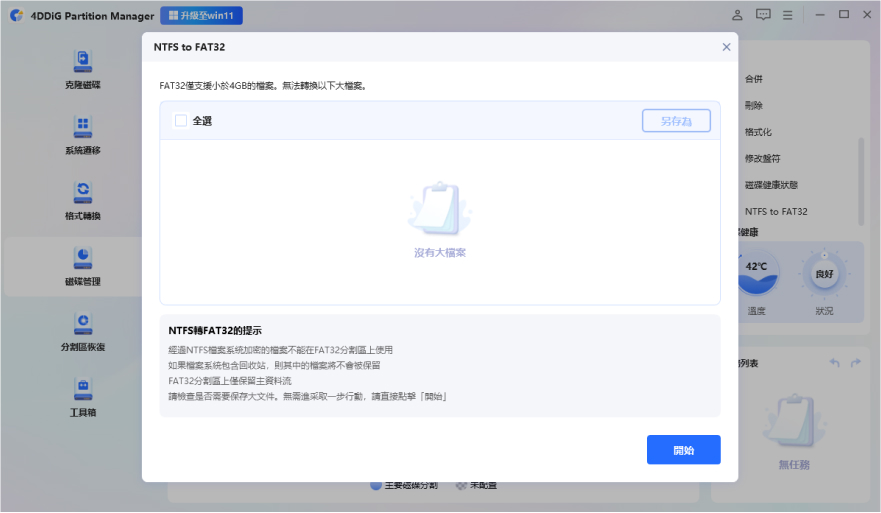
Task: Select NTFS to FAT32 in right menu
Action: (776, 212)
